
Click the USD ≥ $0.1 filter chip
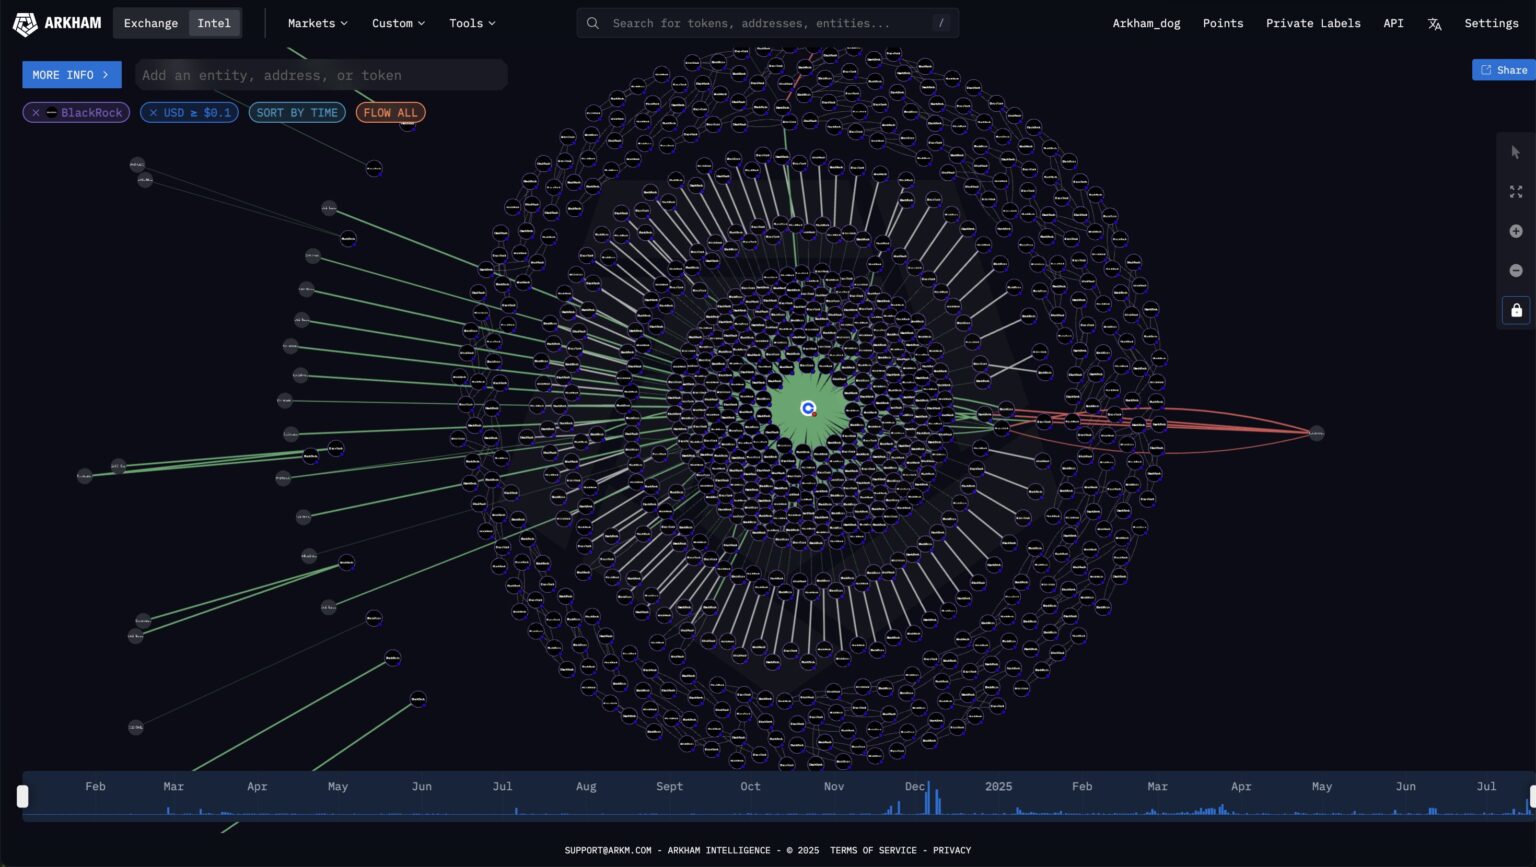click(189, 113)
